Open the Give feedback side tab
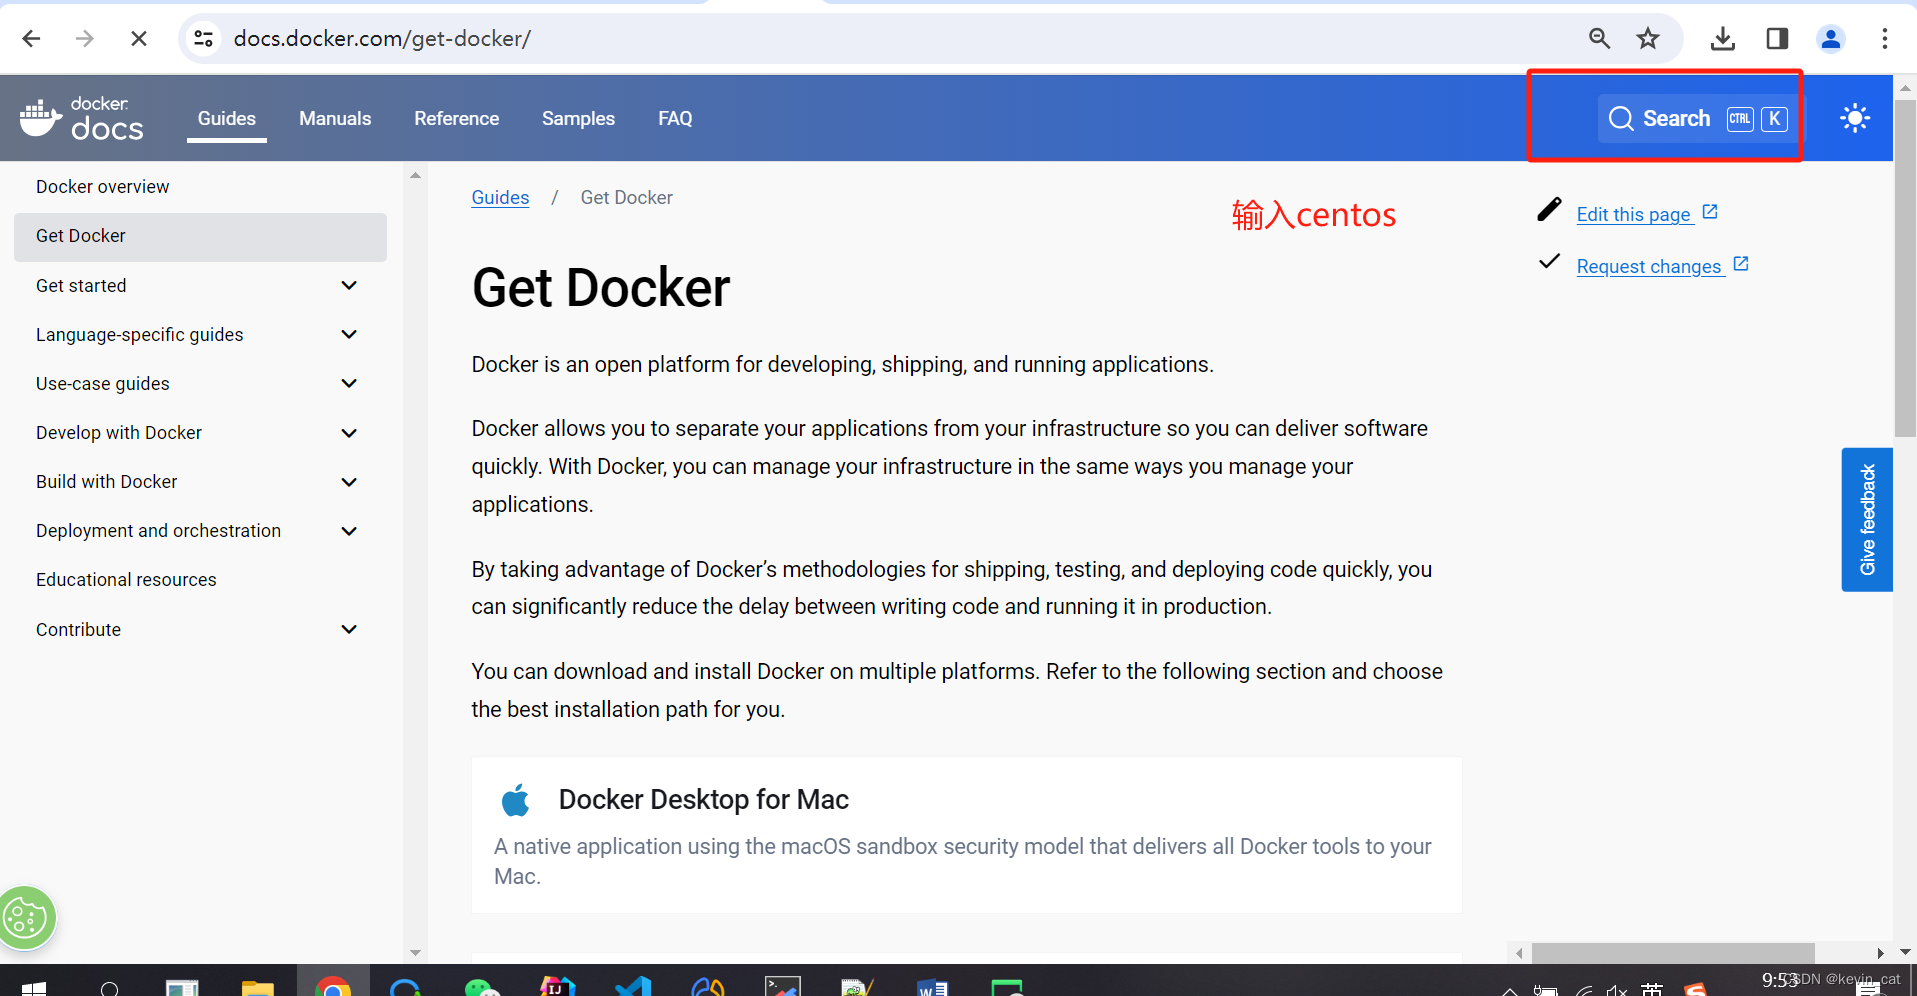The image size is (1917, 996). (1867, 519)
